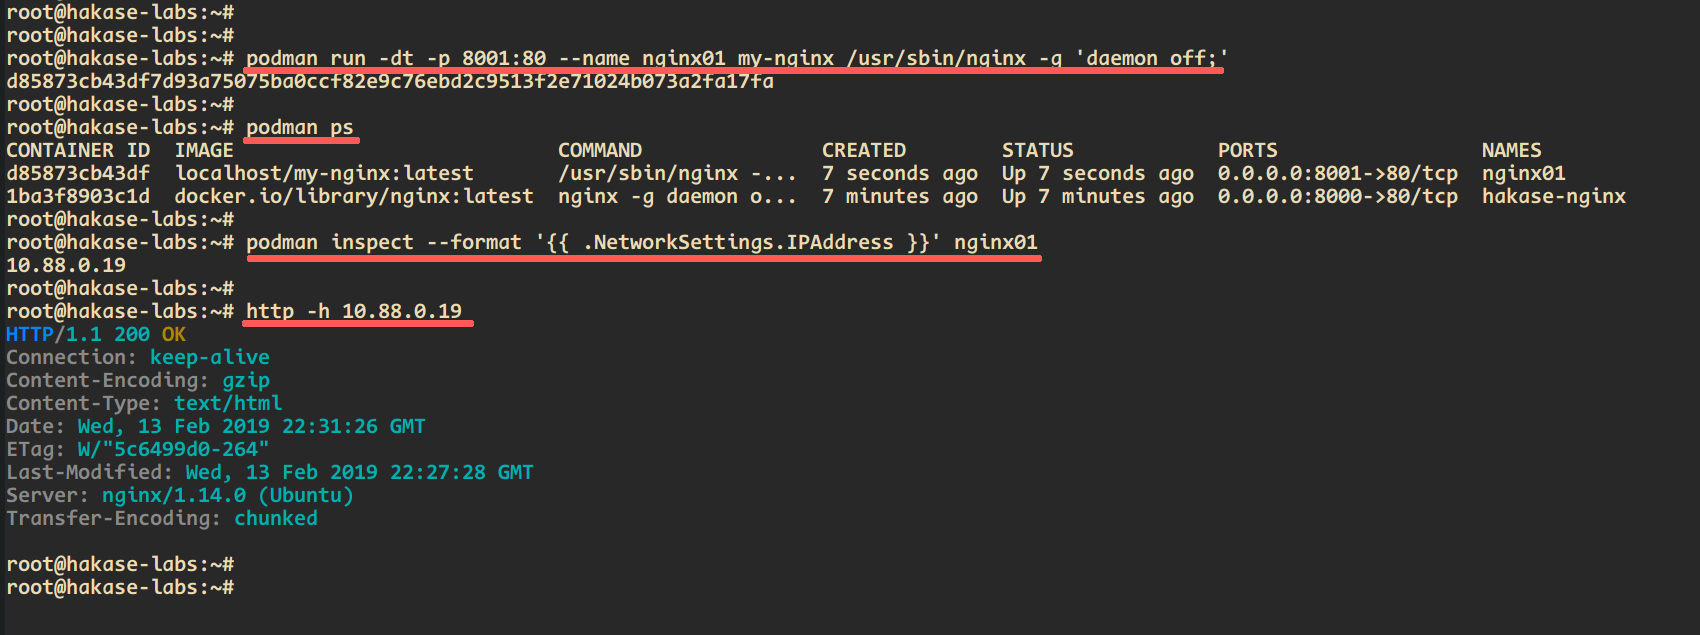Click the PORTS column header
Image resolution: width=1700 pixels, height=635 pixels.
coord(1247,150)
